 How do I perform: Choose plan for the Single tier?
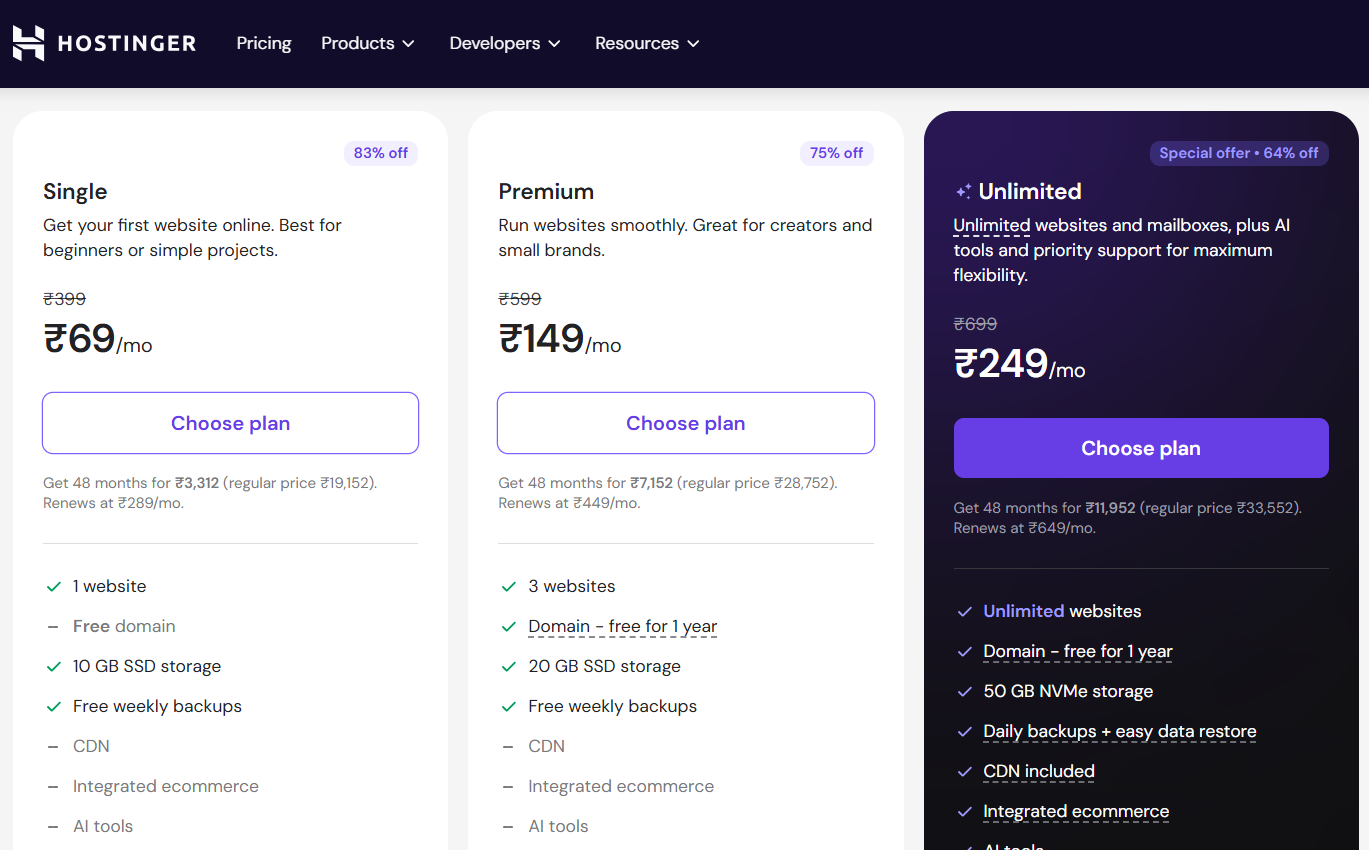[230, 423]
